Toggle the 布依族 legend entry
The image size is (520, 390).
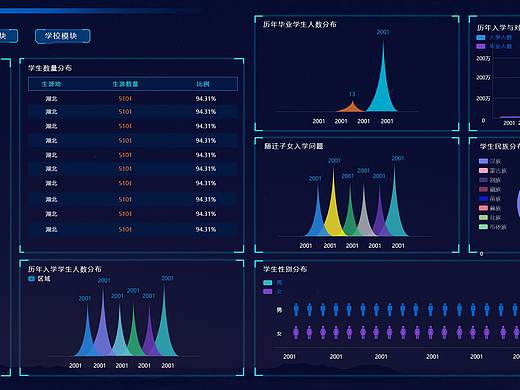(492, 227)
